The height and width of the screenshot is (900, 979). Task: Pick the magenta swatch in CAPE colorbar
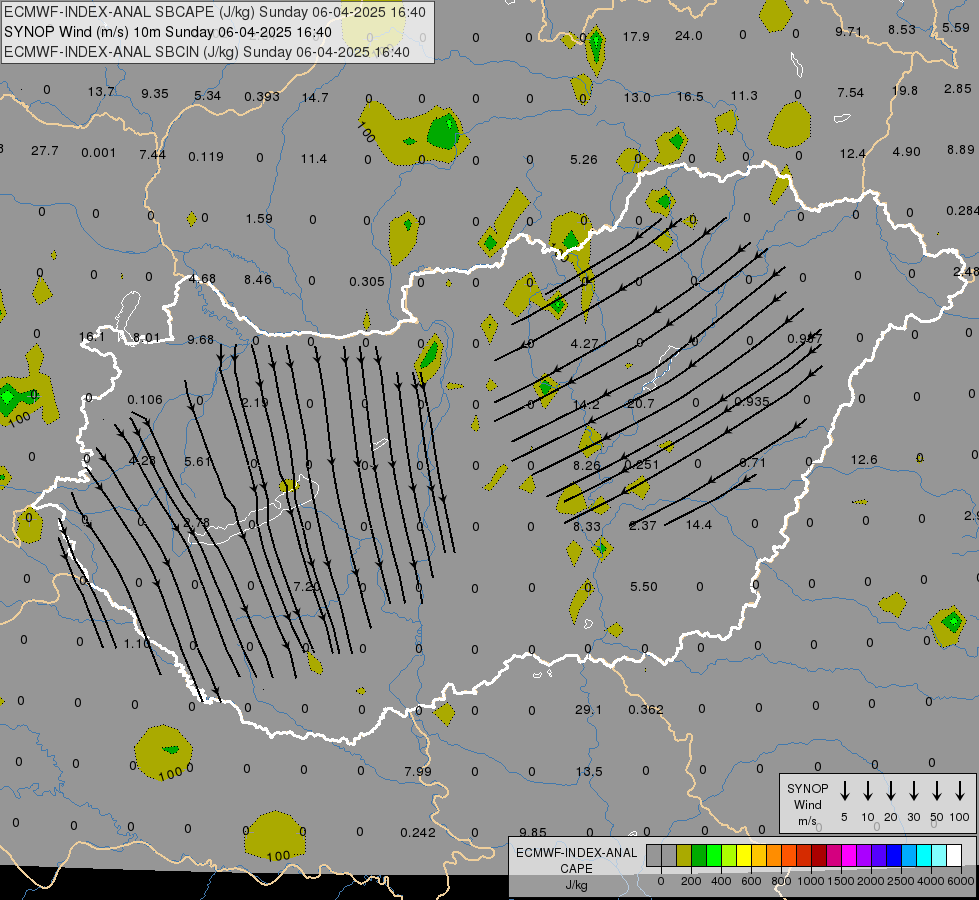coord(849,856)
